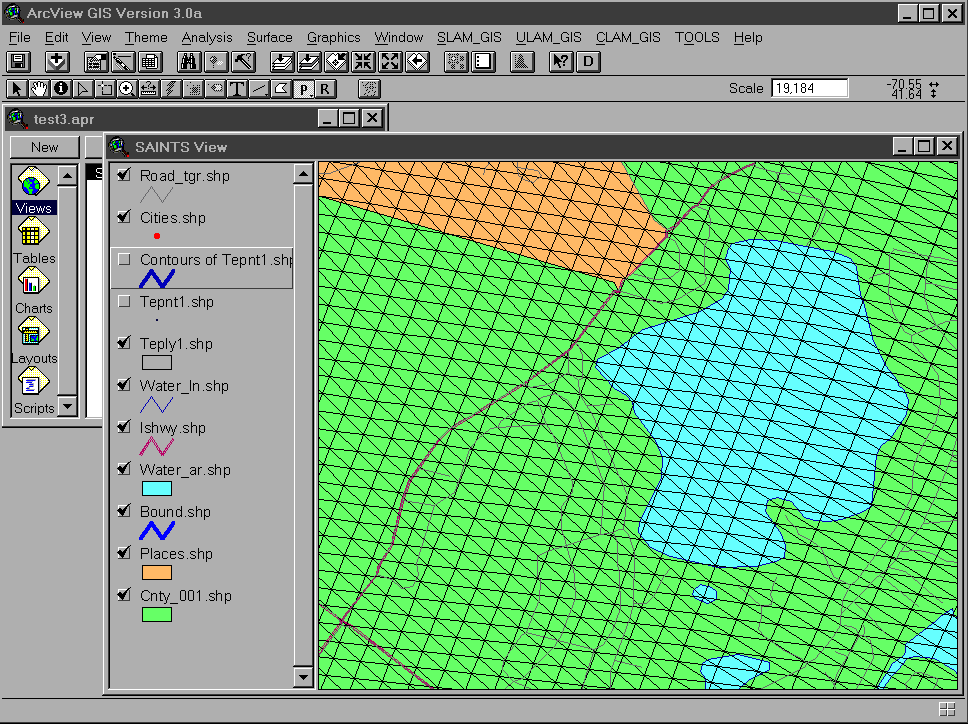968x724 pixels.
Task: Enable Contours of Tepnt1.shp theme checkbox
Action: tap(124, 259)
